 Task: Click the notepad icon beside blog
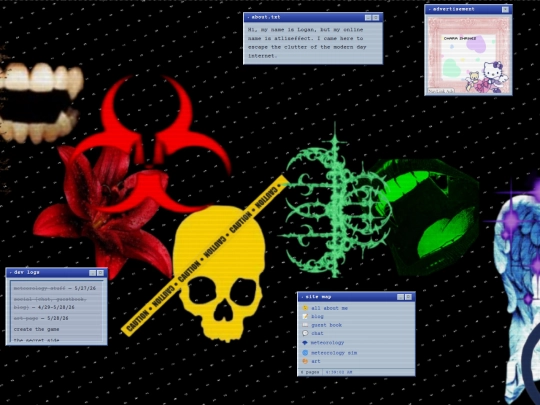coord(305,316)
